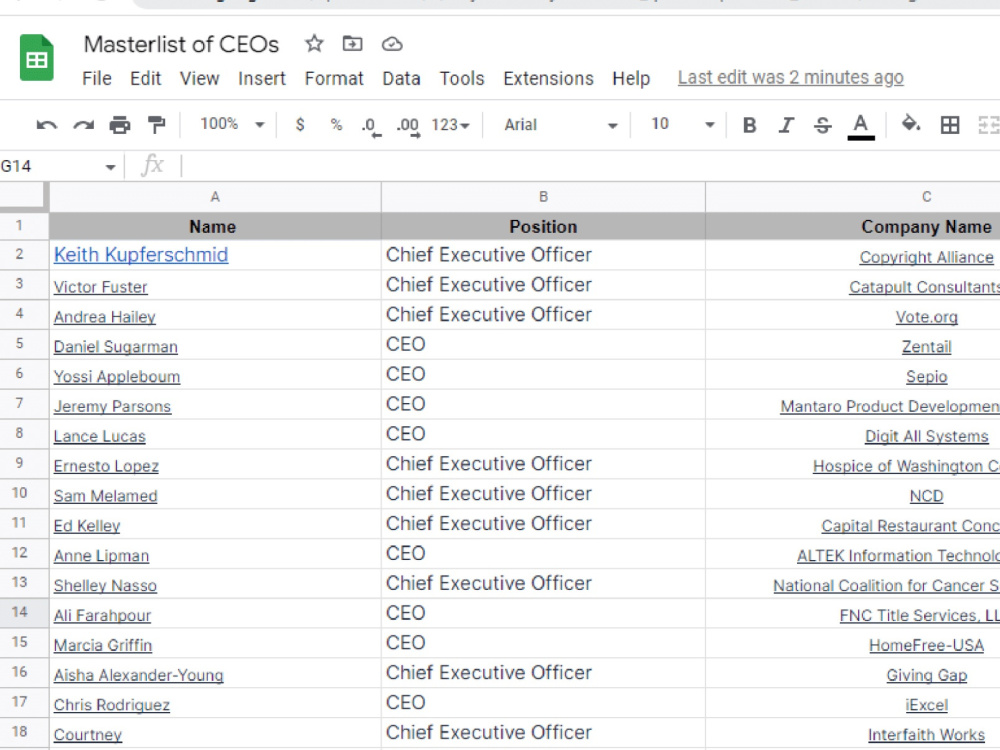
Task: Open the borders tool
Action: click(x=950, y=125)
